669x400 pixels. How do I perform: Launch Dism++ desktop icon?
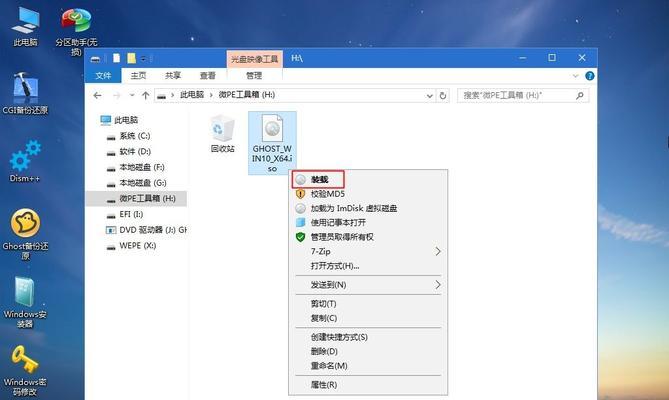pyautogui.click(x=25, y=161)
